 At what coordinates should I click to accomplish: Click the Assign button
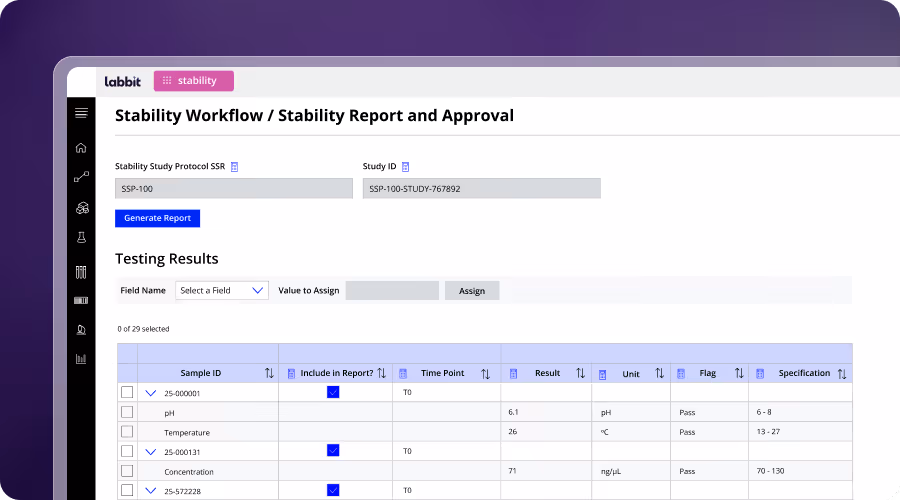tap(472, 291)
